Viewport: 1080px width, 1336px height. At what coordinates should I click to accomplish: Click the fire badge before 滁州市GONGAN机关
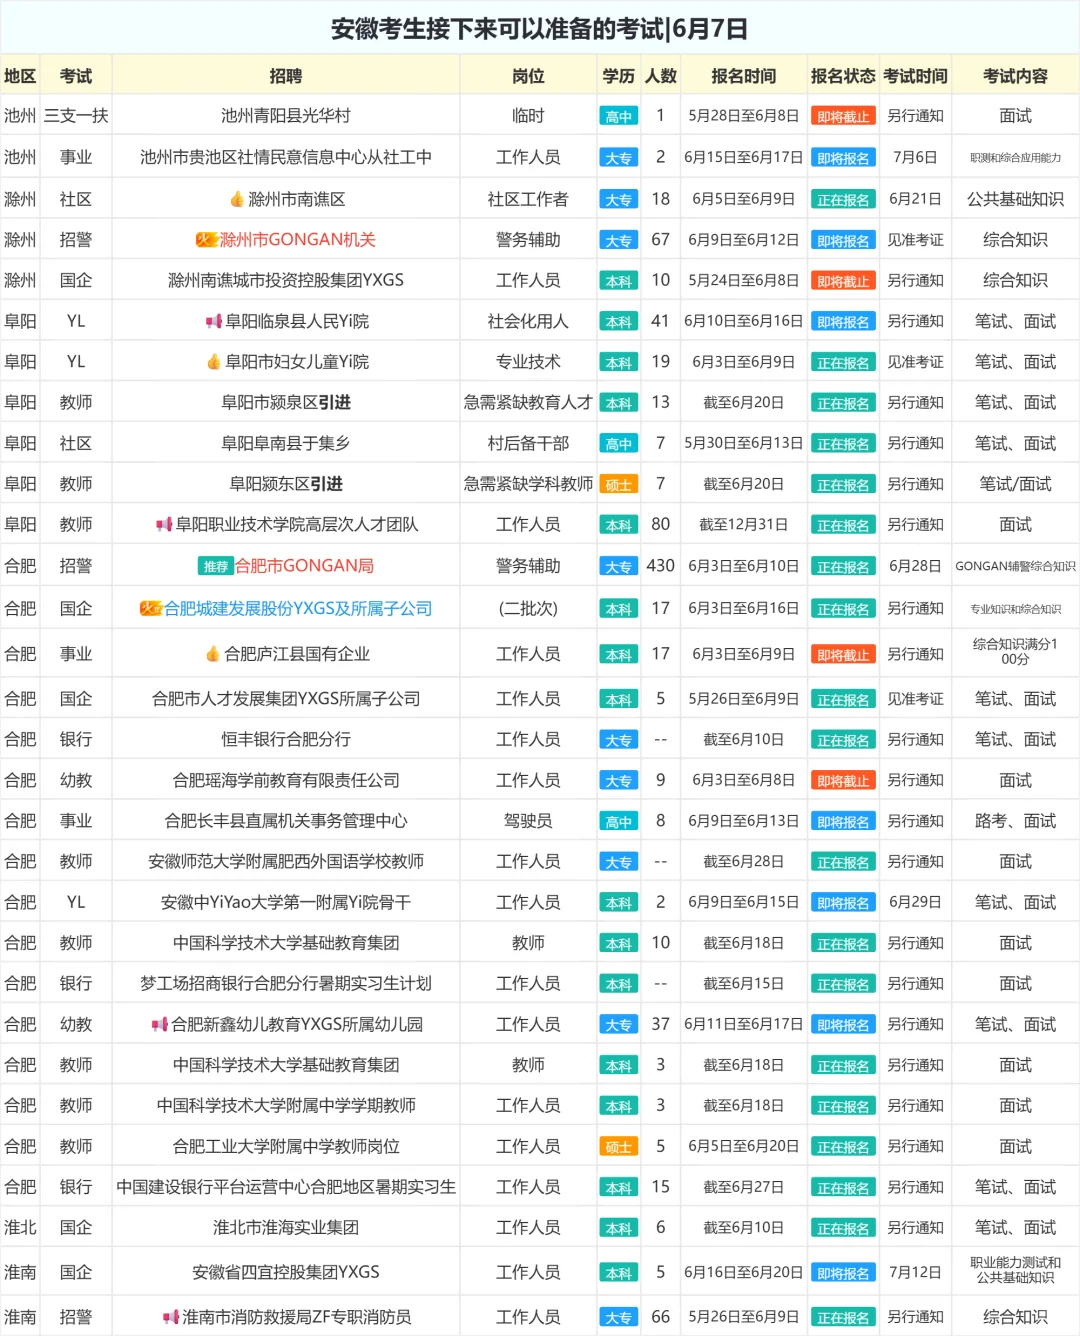(206, 240)
